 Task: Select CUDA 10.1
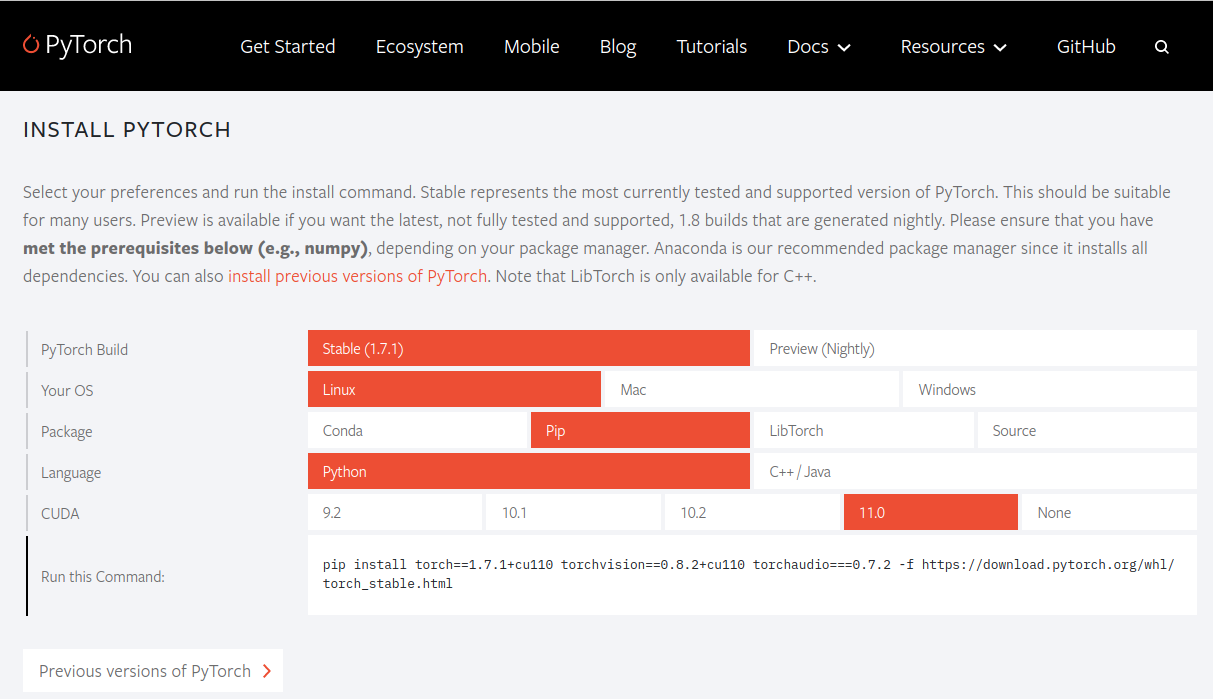574,512
